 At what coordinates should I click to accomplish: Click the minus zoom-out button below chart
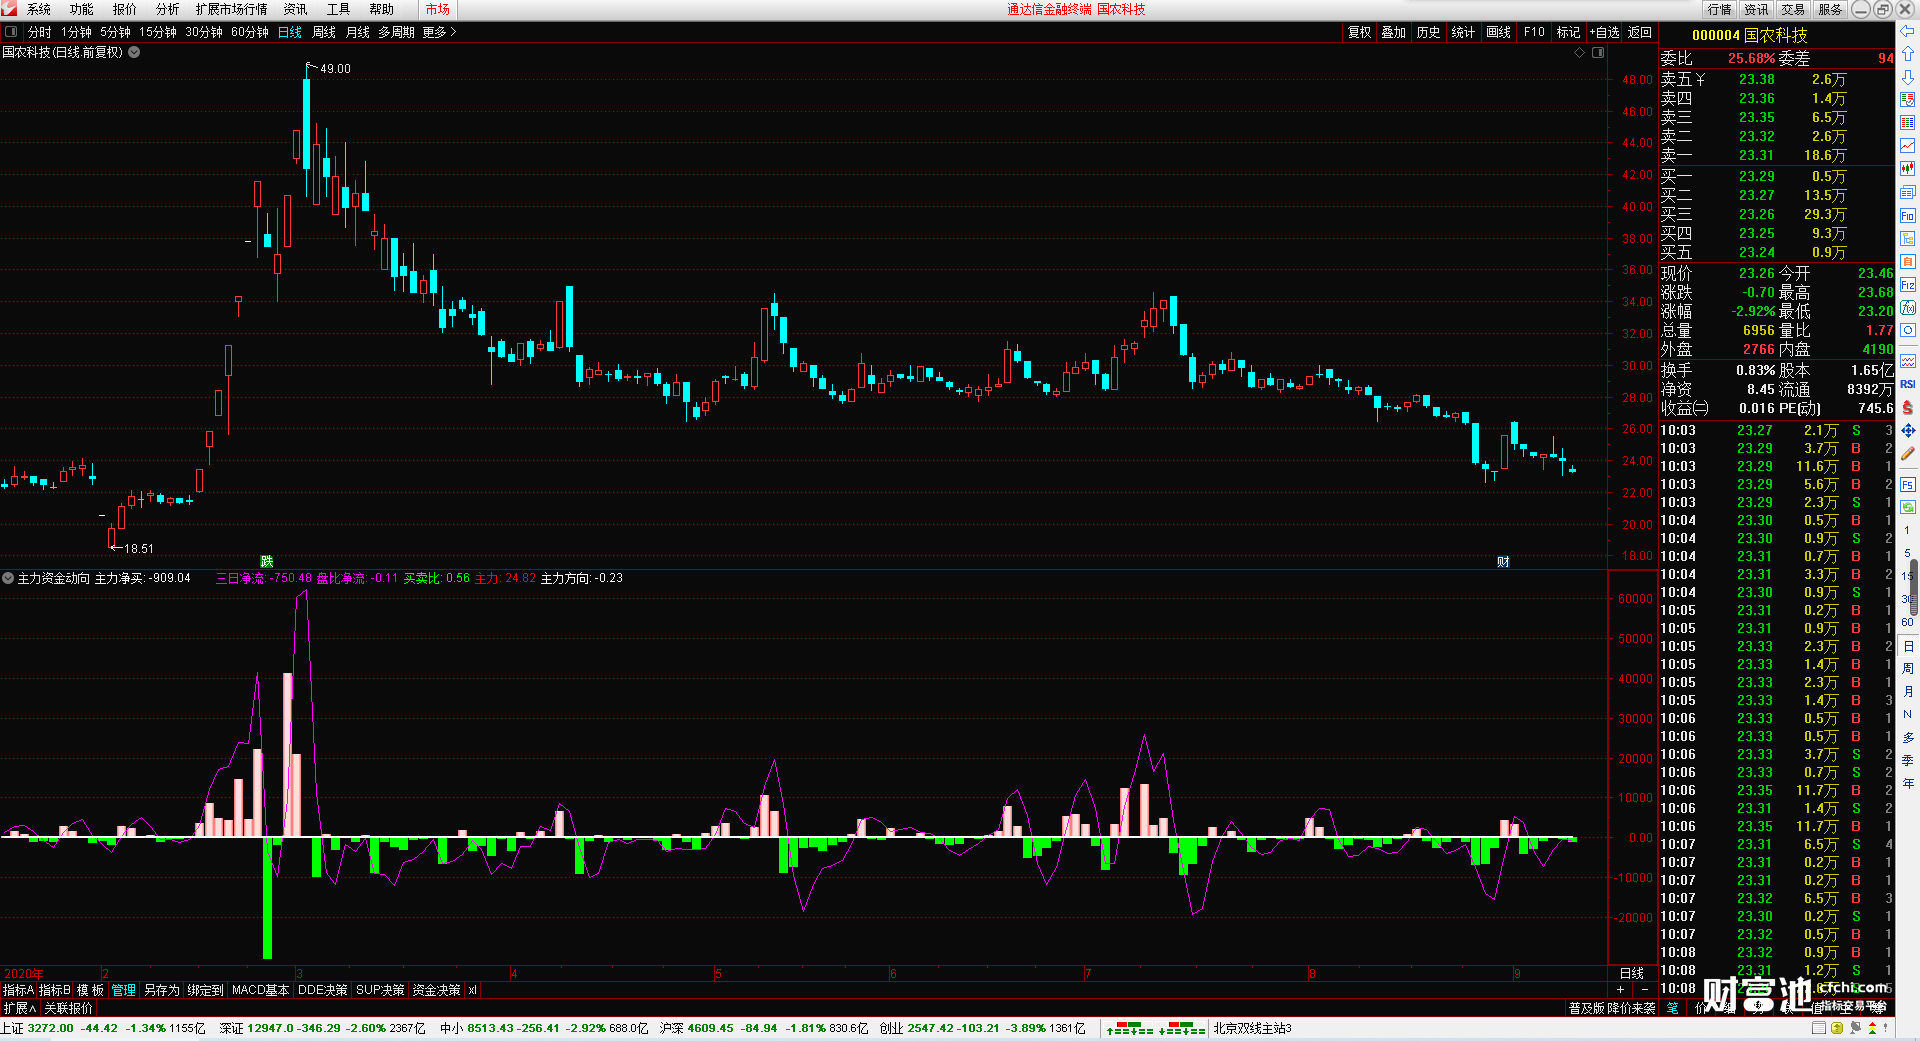(1645, 990)
